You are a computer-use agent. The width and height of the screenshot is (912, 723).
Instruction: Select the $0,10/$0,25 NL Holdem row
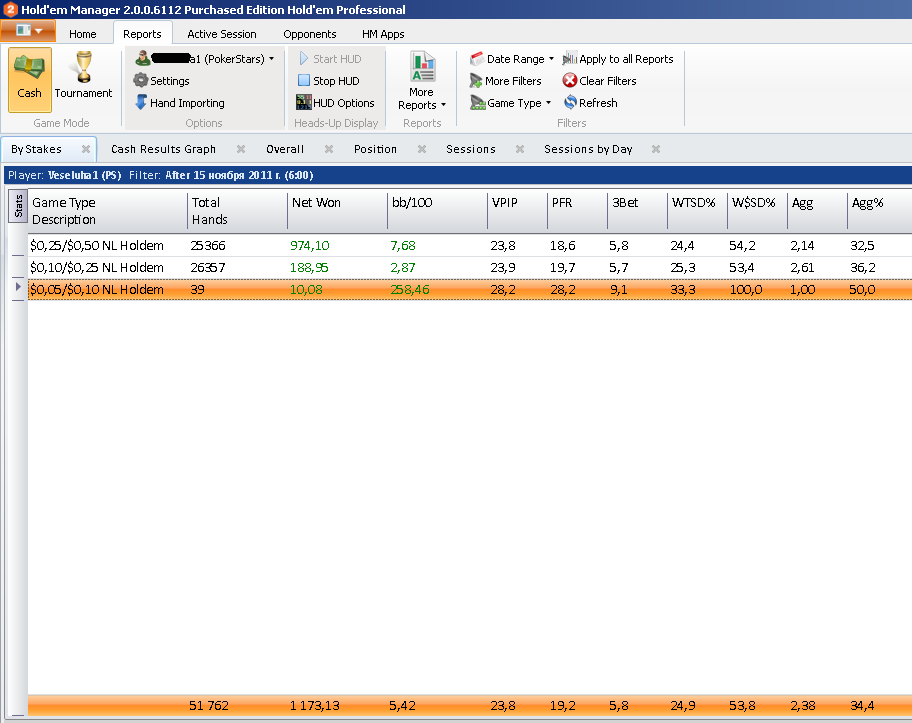(x=469, y=268)
